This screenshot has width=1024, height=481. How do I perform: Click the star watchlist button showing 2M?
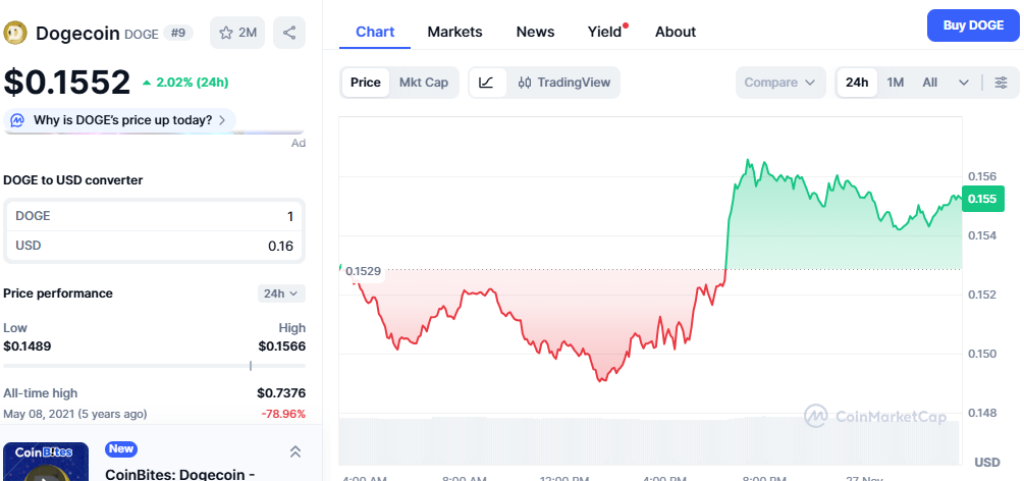237,32
